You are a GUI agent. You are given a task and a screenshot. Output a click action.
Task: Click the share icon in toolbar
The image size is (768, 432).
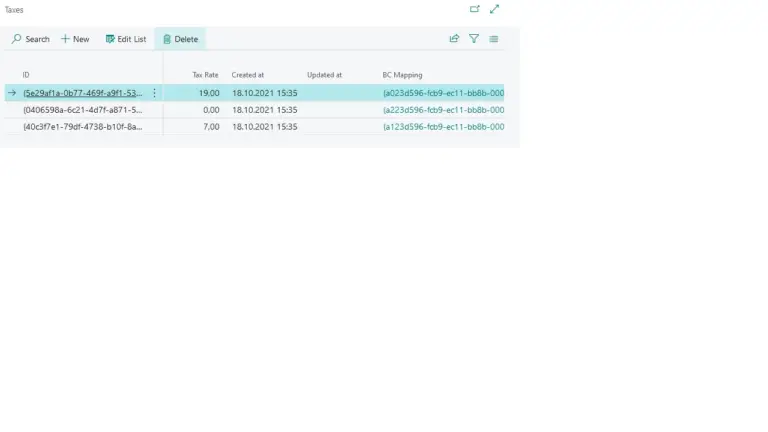point(454,39)
